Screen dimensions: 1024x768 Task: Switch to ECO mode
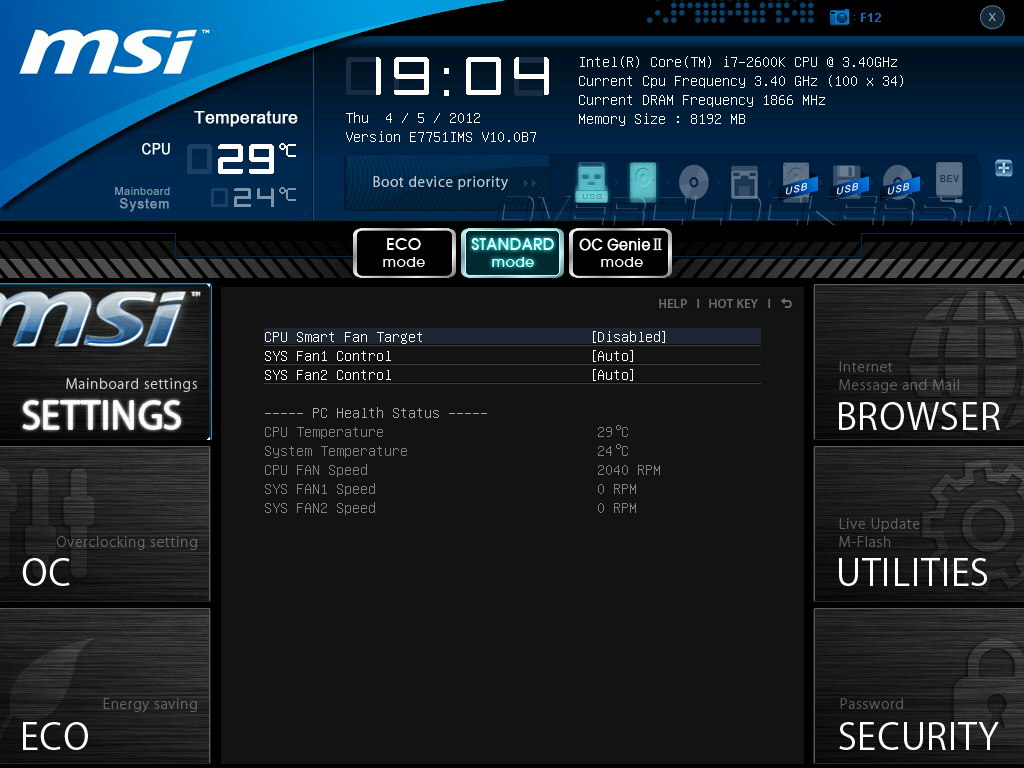[x=404, y=253]
